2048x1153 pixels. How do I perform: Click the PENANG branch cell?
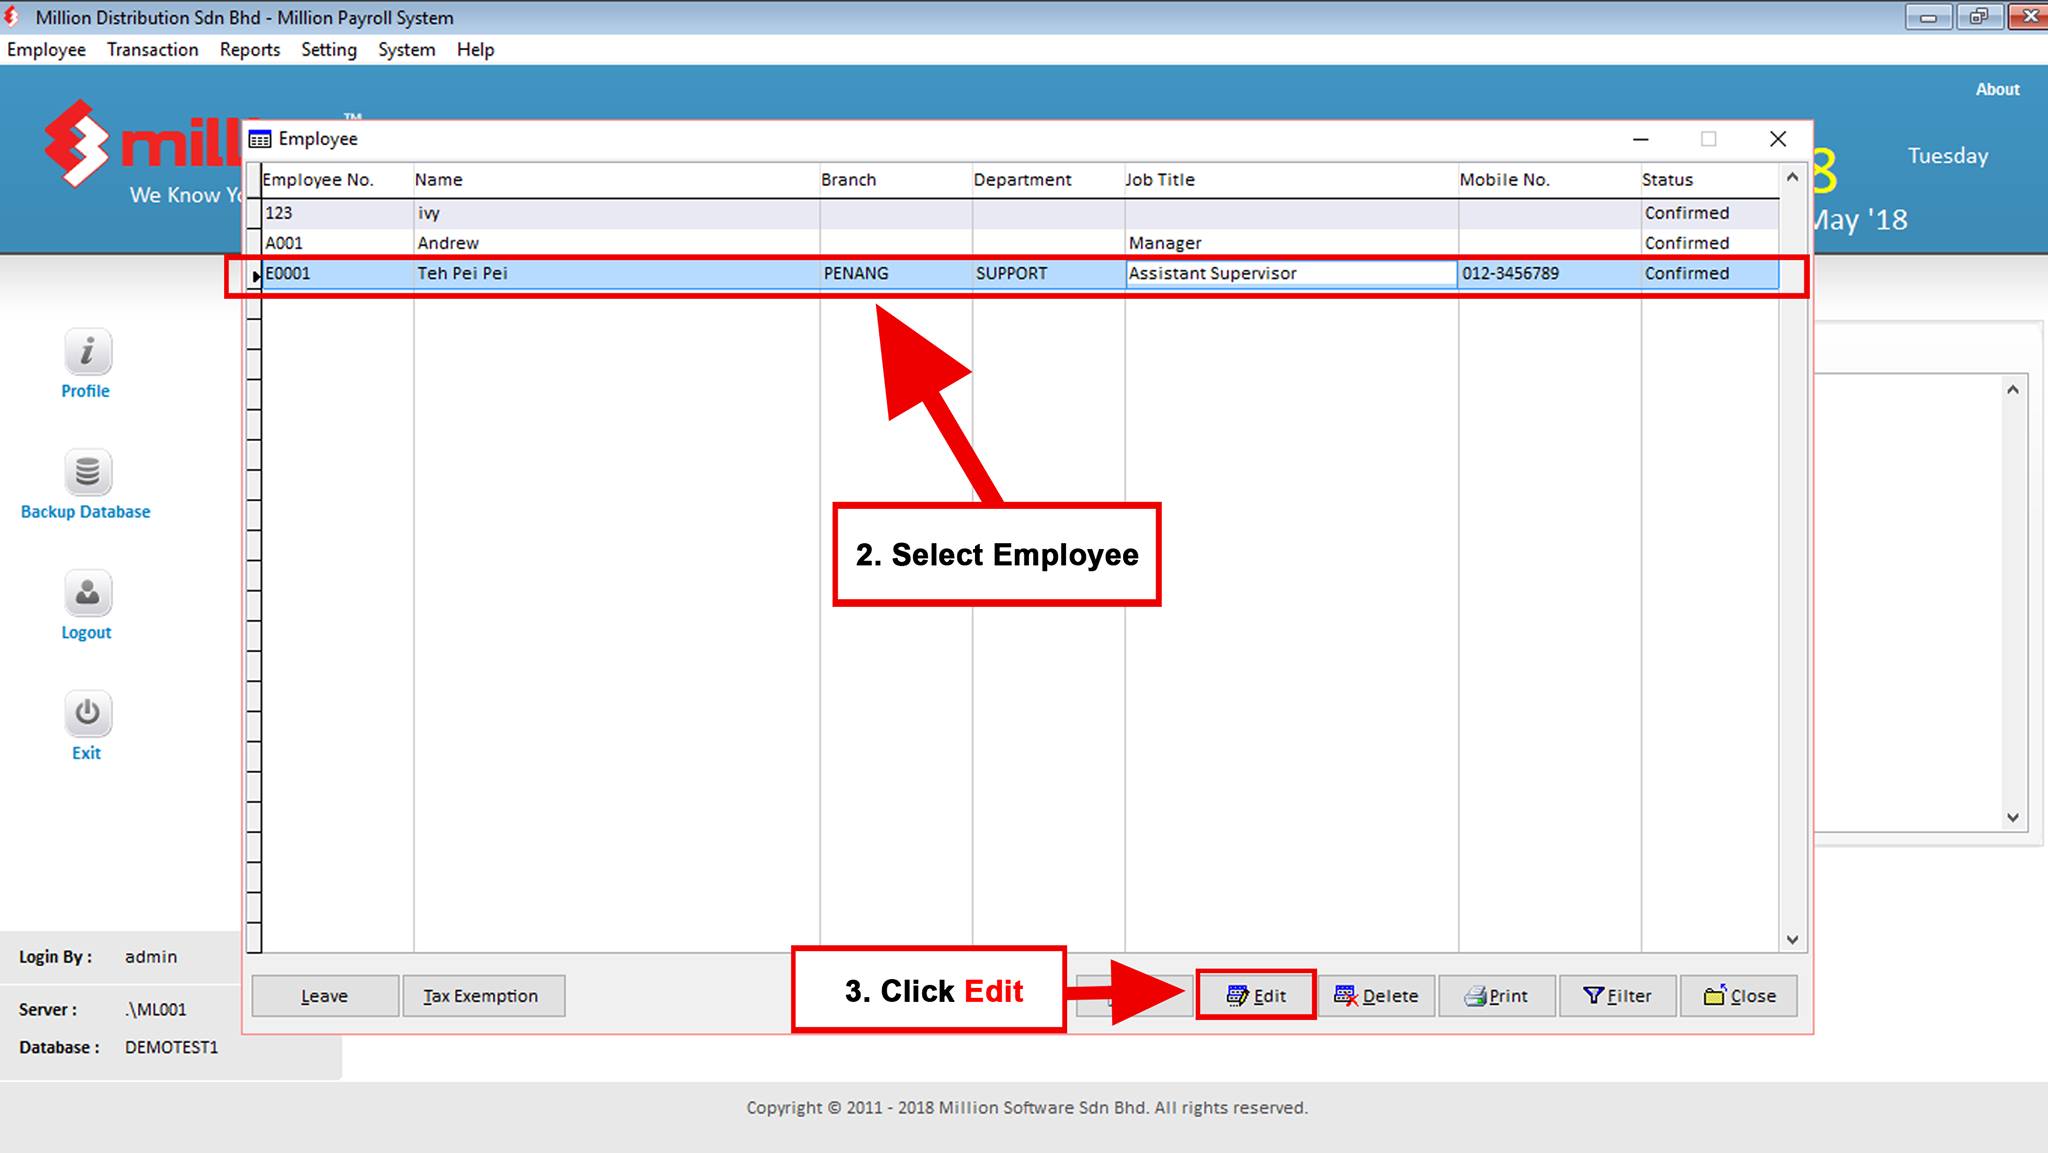(x=896, y=273)
